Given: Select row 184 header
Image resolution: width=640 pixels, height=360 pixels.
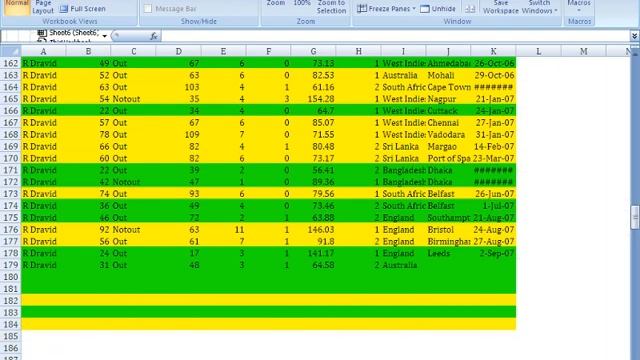Looking at the screenshot, I should point(11,324).
